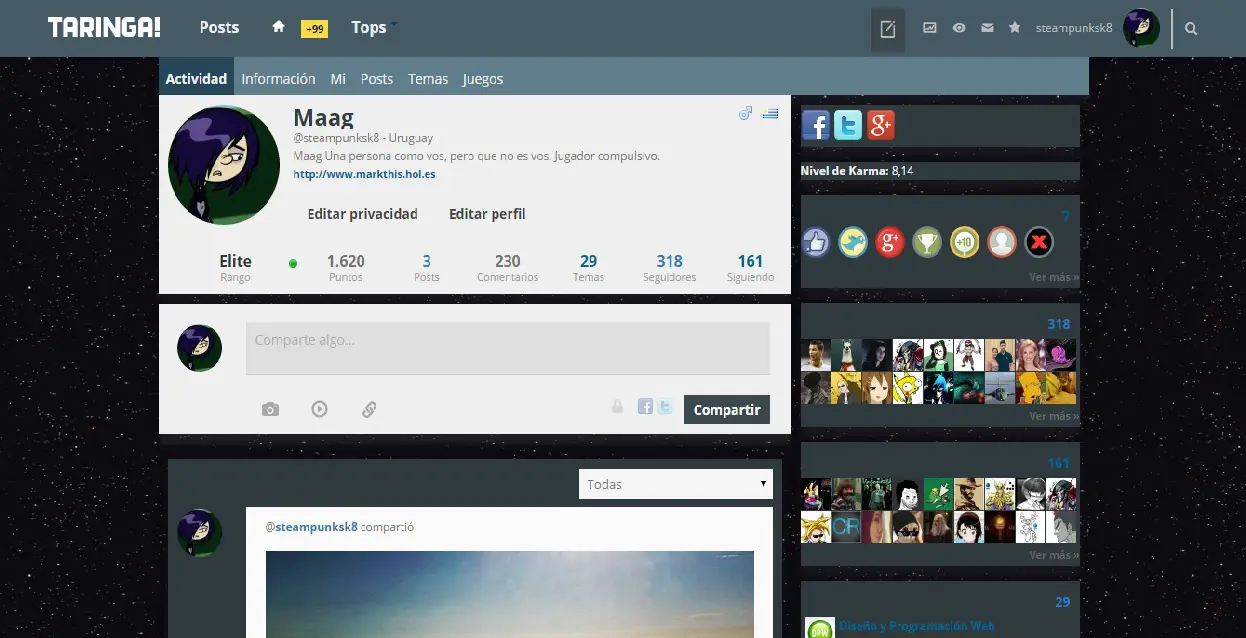The image size is (1246, 638).
Task: Attach a photo with camera icon
Action: click(x=270, y=409)
